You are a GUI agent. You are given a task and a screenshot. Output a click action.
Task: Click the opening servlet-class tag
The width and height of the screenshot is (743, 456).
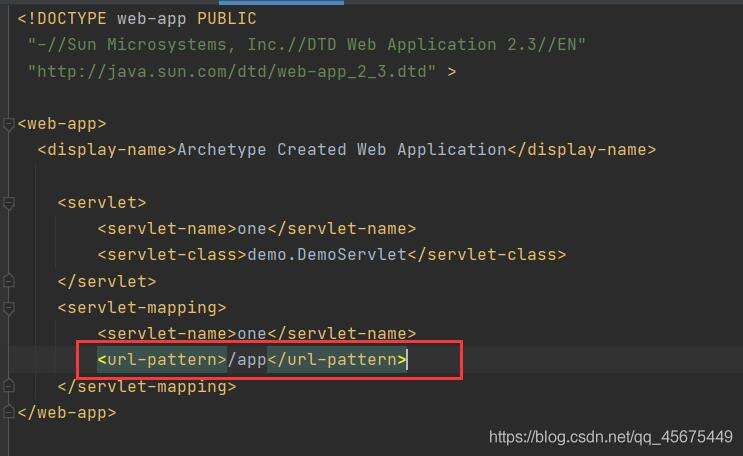[x=171, y=255]
